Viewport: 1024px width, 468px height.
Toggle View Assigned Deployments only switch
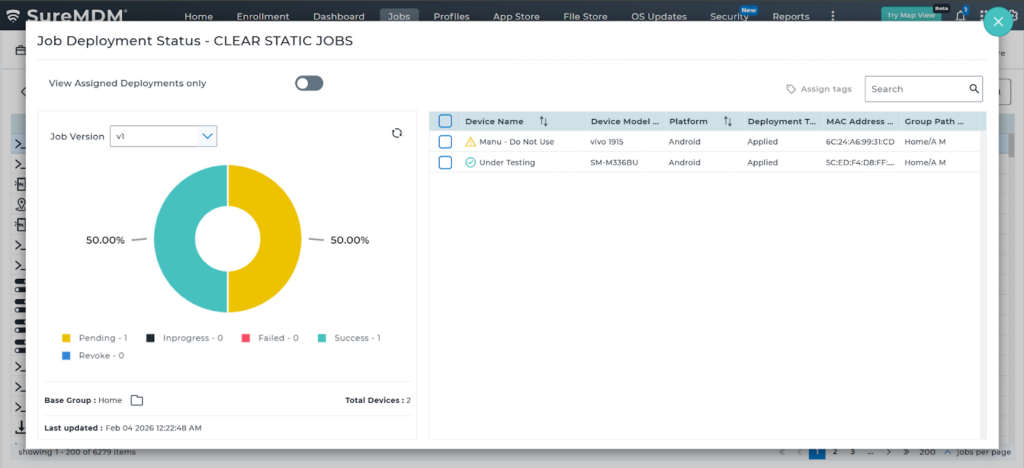coord(309,83)
